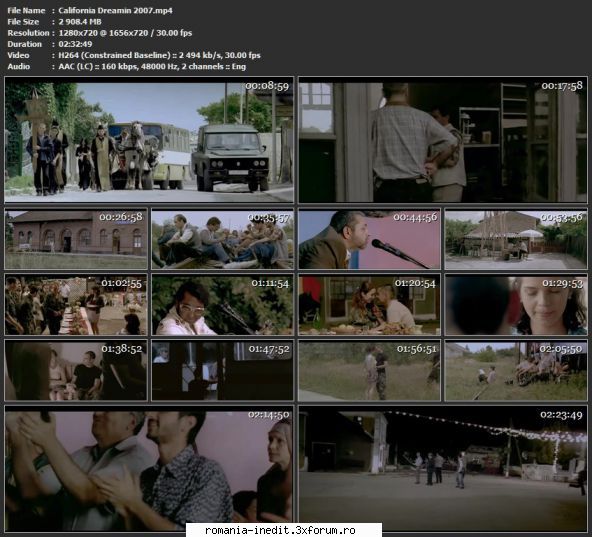Open the frame stamped 01:38:52
Viewport: 592px width, 537px height.
click(x=76, y=370)
